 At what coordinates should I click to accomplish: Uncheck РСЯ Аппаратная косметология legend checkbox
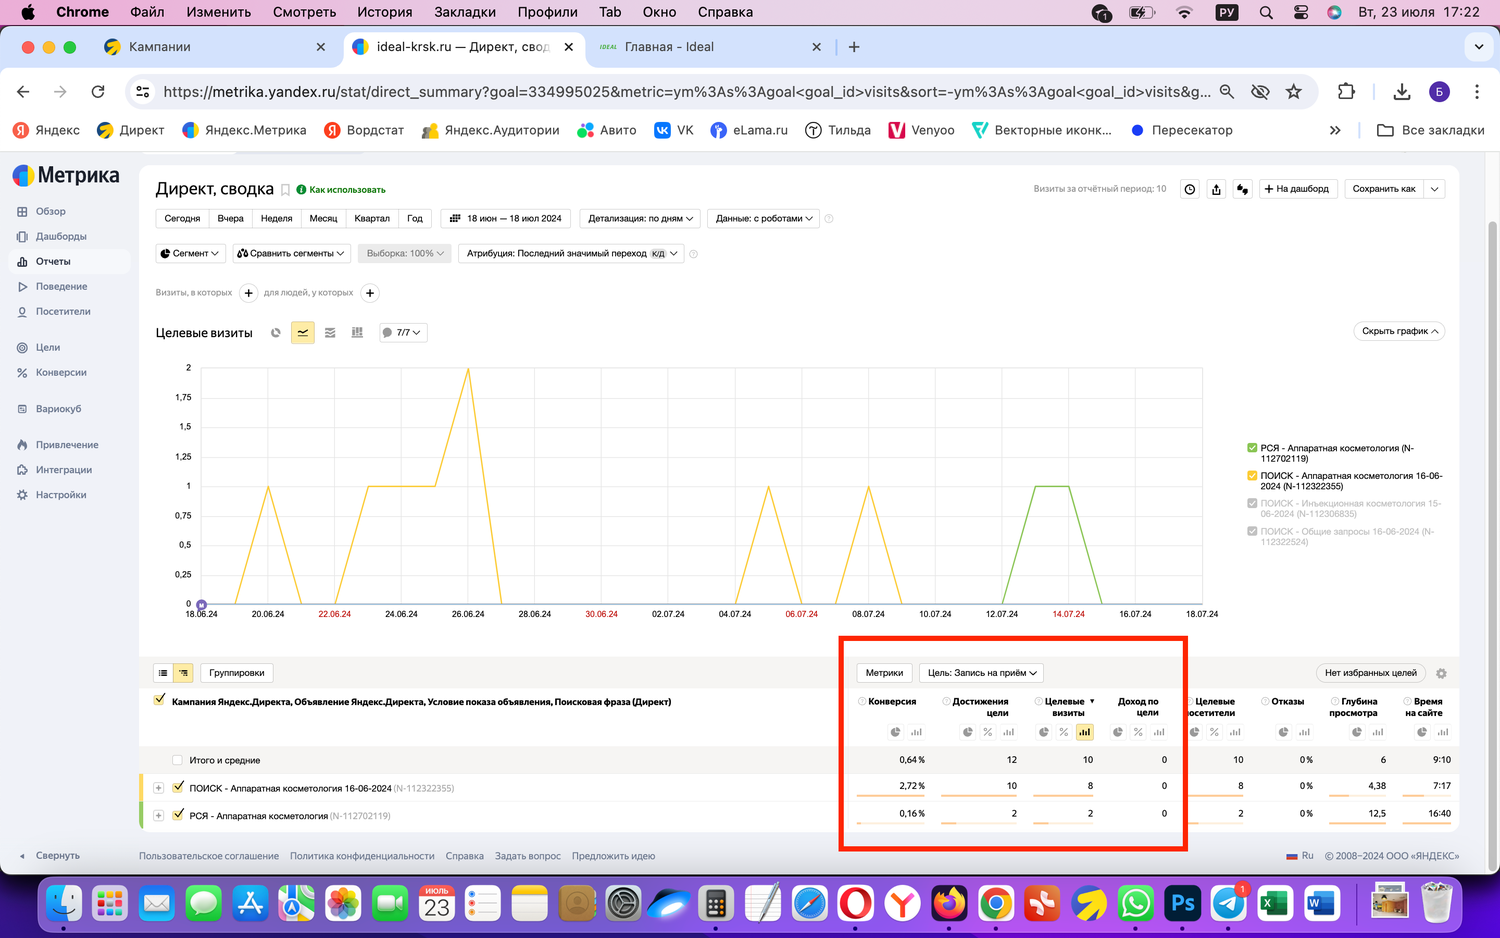[x=1252, y=448]
